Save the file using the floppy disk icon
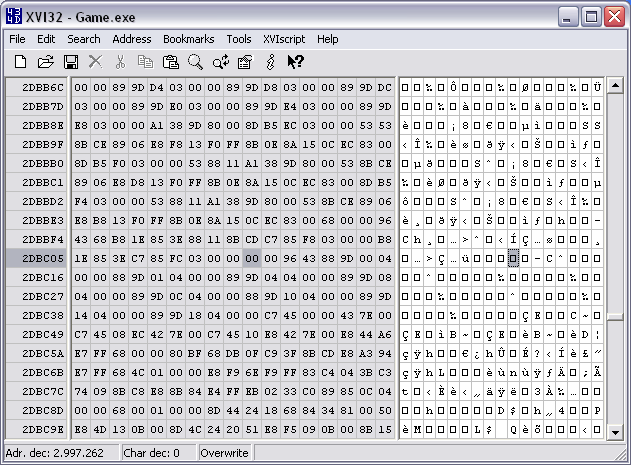Screen dimensions: 631x465 click(x=70, y=62)
